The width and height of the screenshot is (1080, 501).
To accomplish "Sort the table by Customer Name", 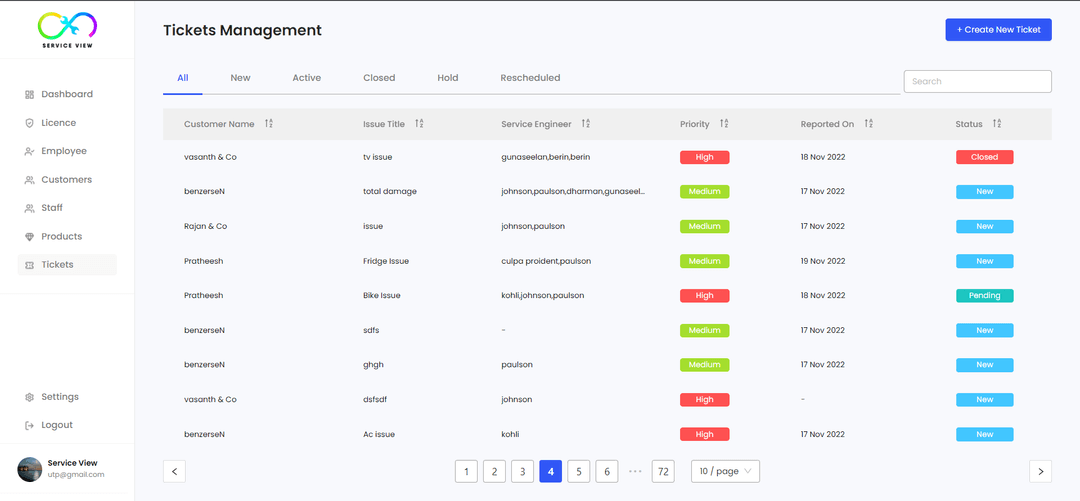I will coord(269,124).
